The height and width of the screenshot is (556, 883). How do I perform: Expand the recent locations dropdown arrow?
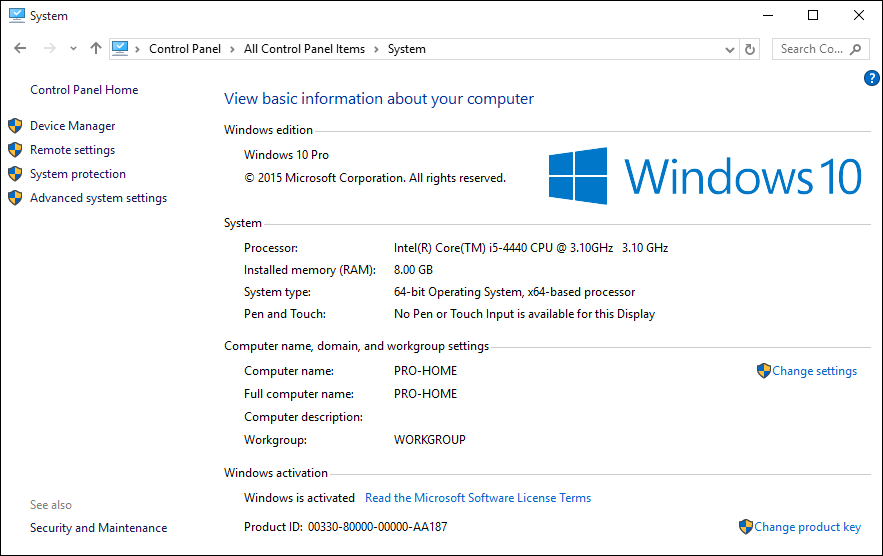tap(73, 49)
